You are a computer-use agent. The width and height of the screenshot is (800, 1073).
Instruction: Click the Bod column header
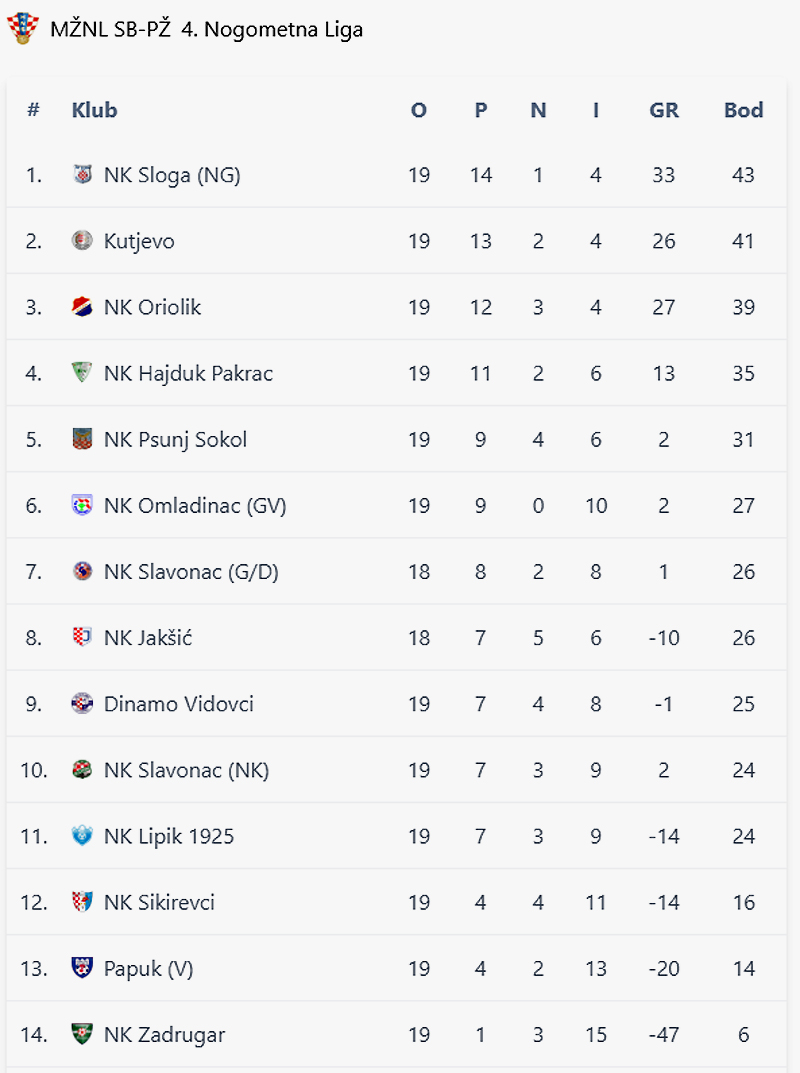743,110
